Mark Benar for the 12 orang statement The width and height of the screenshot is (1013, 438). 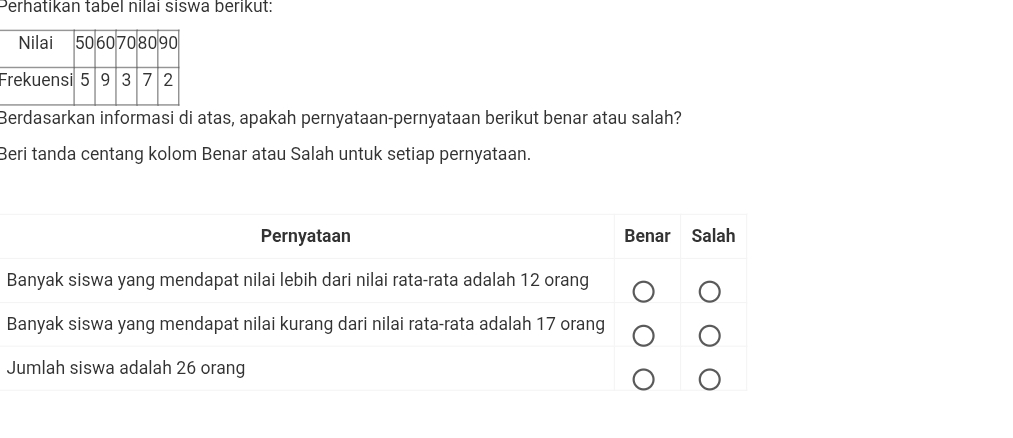pyautogui.click(x=644, y=292)
